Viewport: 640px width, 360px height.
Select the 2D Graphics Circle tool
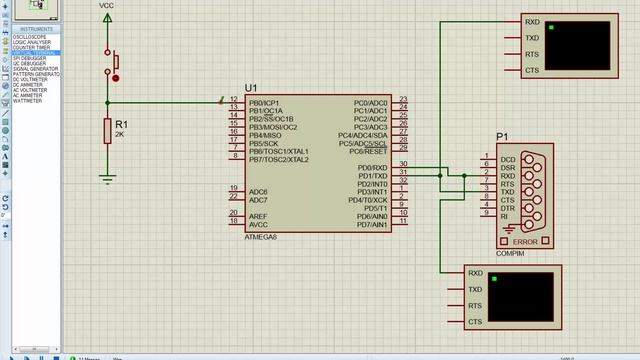point(5,131)
